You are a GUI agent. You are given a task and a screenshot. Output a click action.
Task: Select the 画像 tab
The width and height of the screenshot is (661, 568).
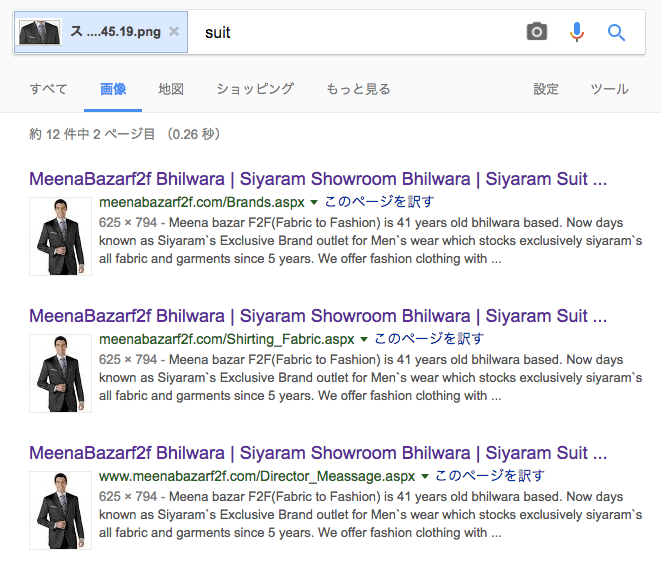click(x=113, y=89)
